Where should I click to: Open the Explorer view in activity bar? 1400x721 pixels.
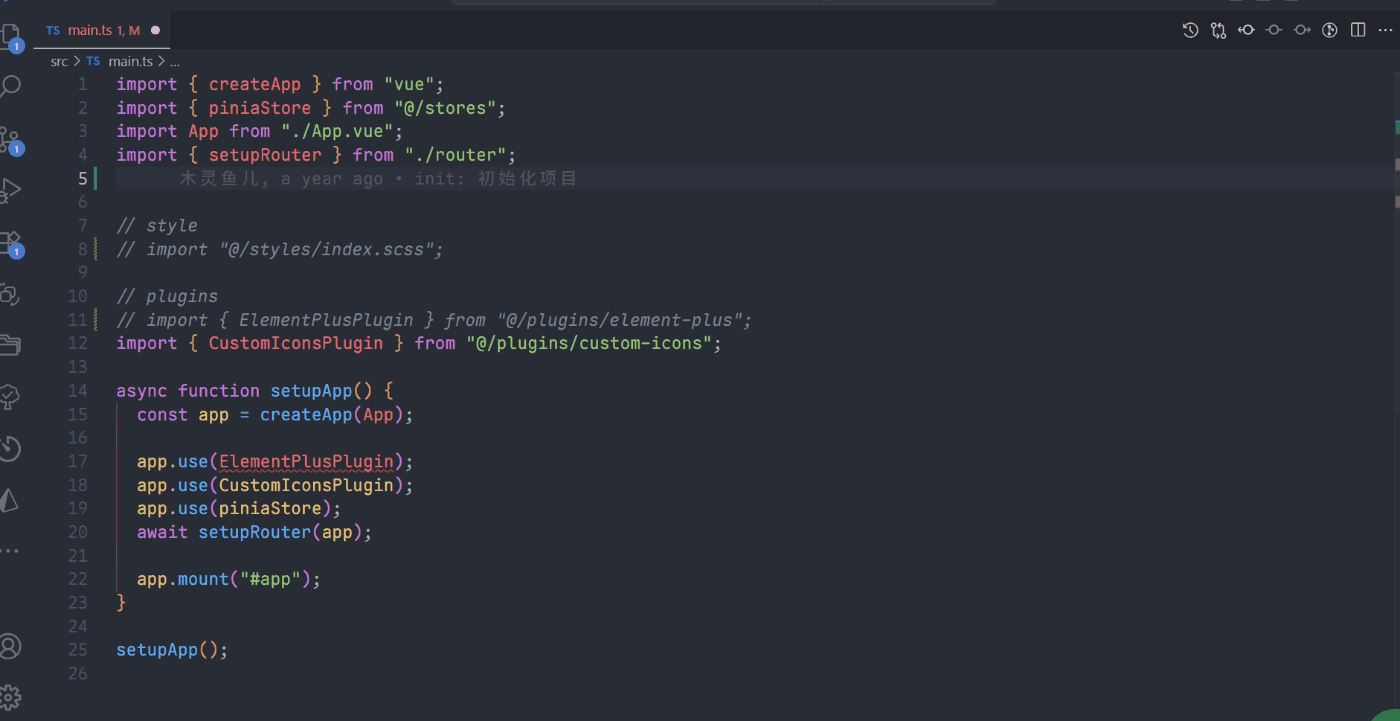click(10, 36)
